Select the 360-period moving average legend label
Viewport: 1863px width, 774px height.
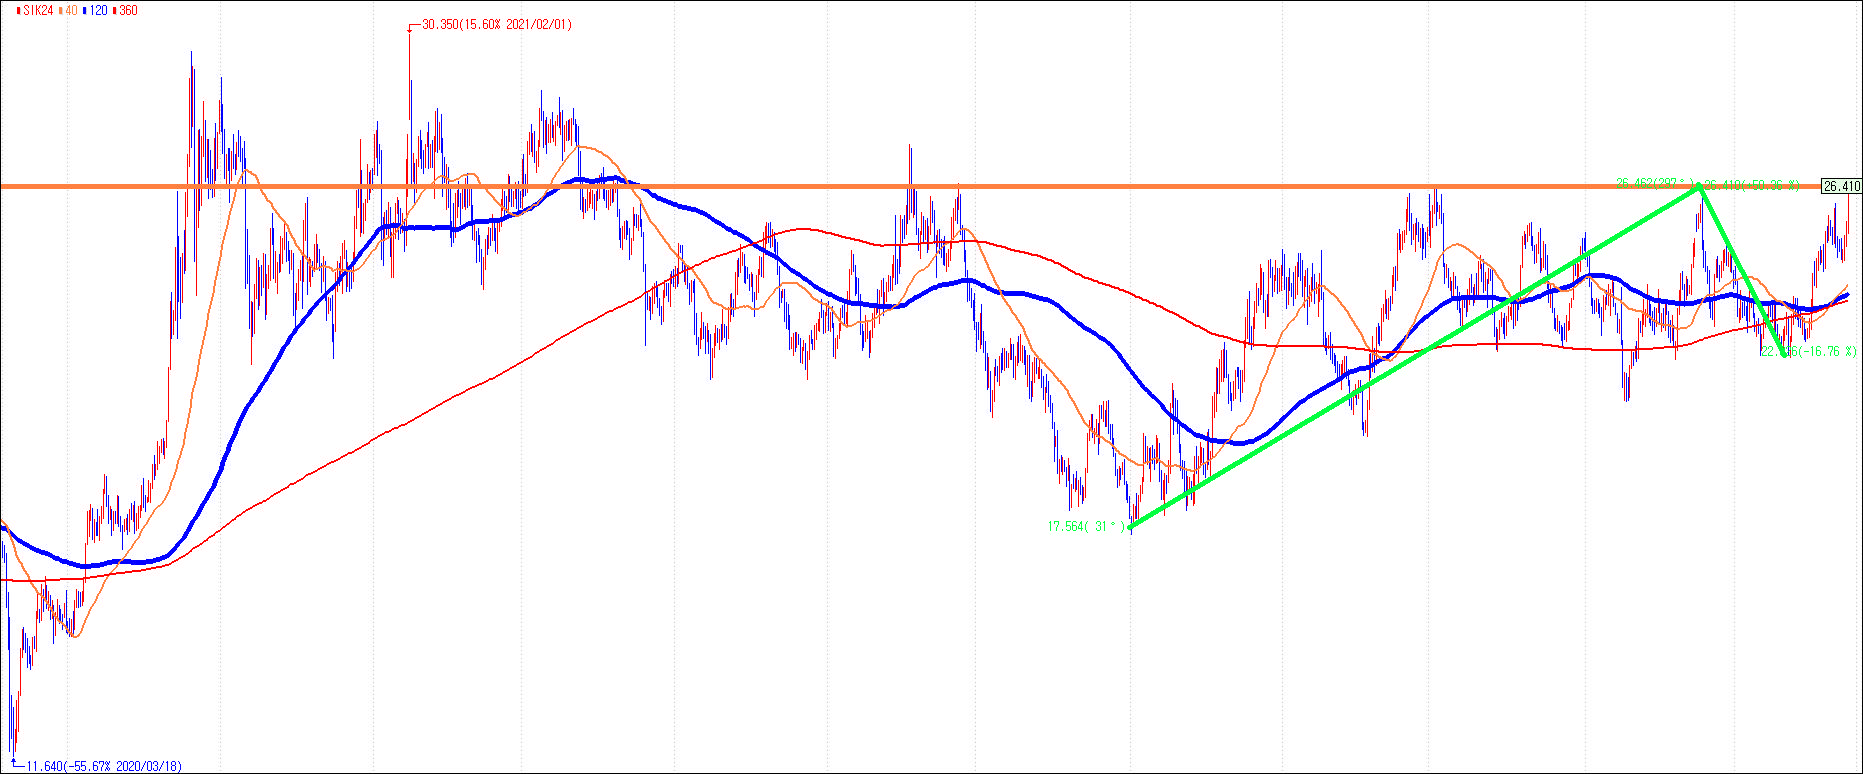click(x=128, y=10)
